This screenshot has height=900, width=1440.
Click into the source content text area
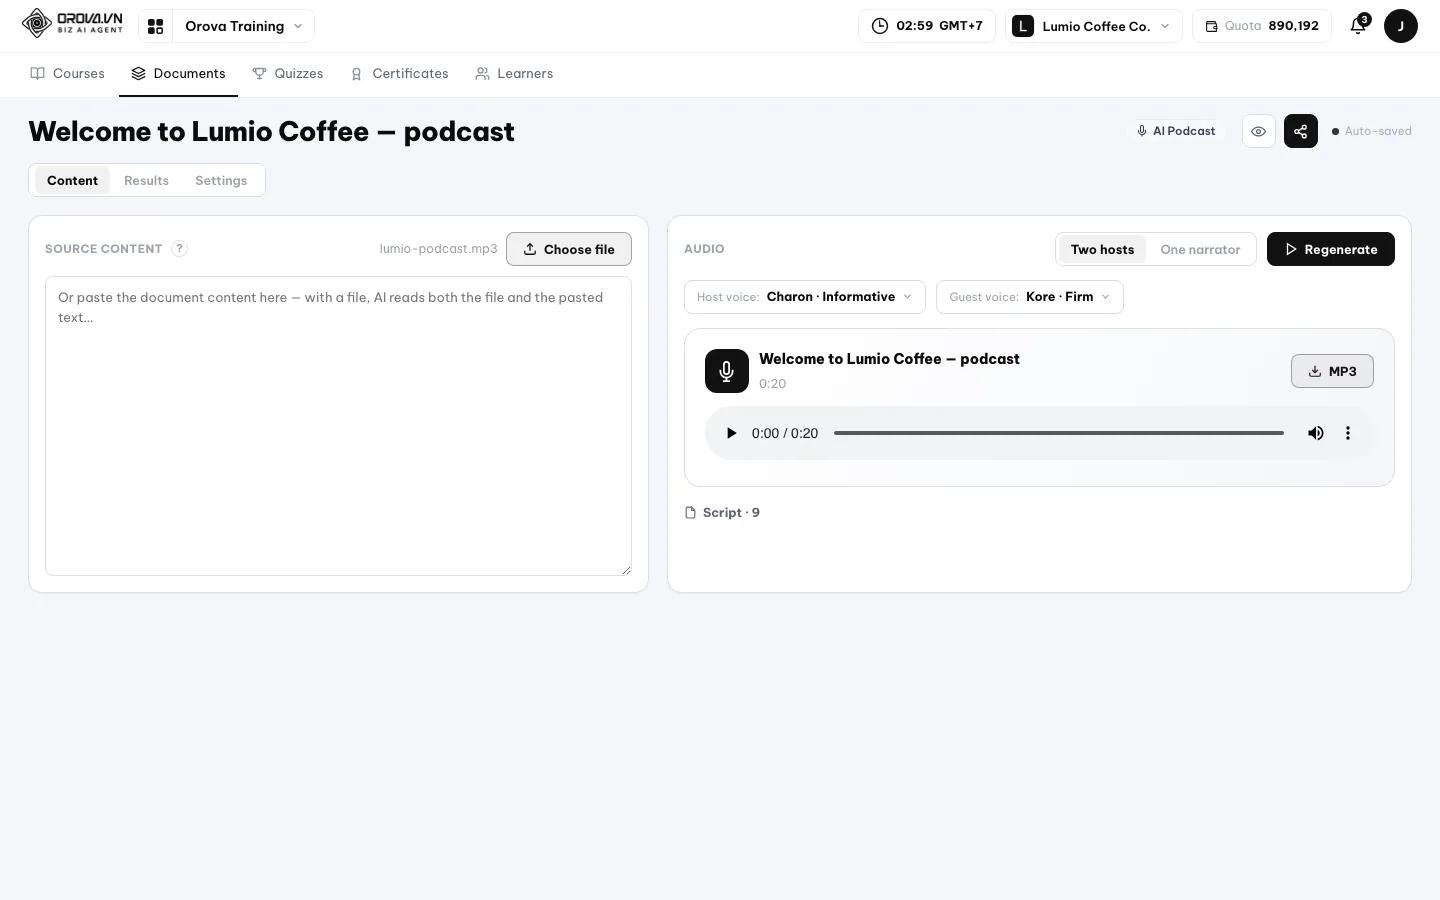click(338, 426)
